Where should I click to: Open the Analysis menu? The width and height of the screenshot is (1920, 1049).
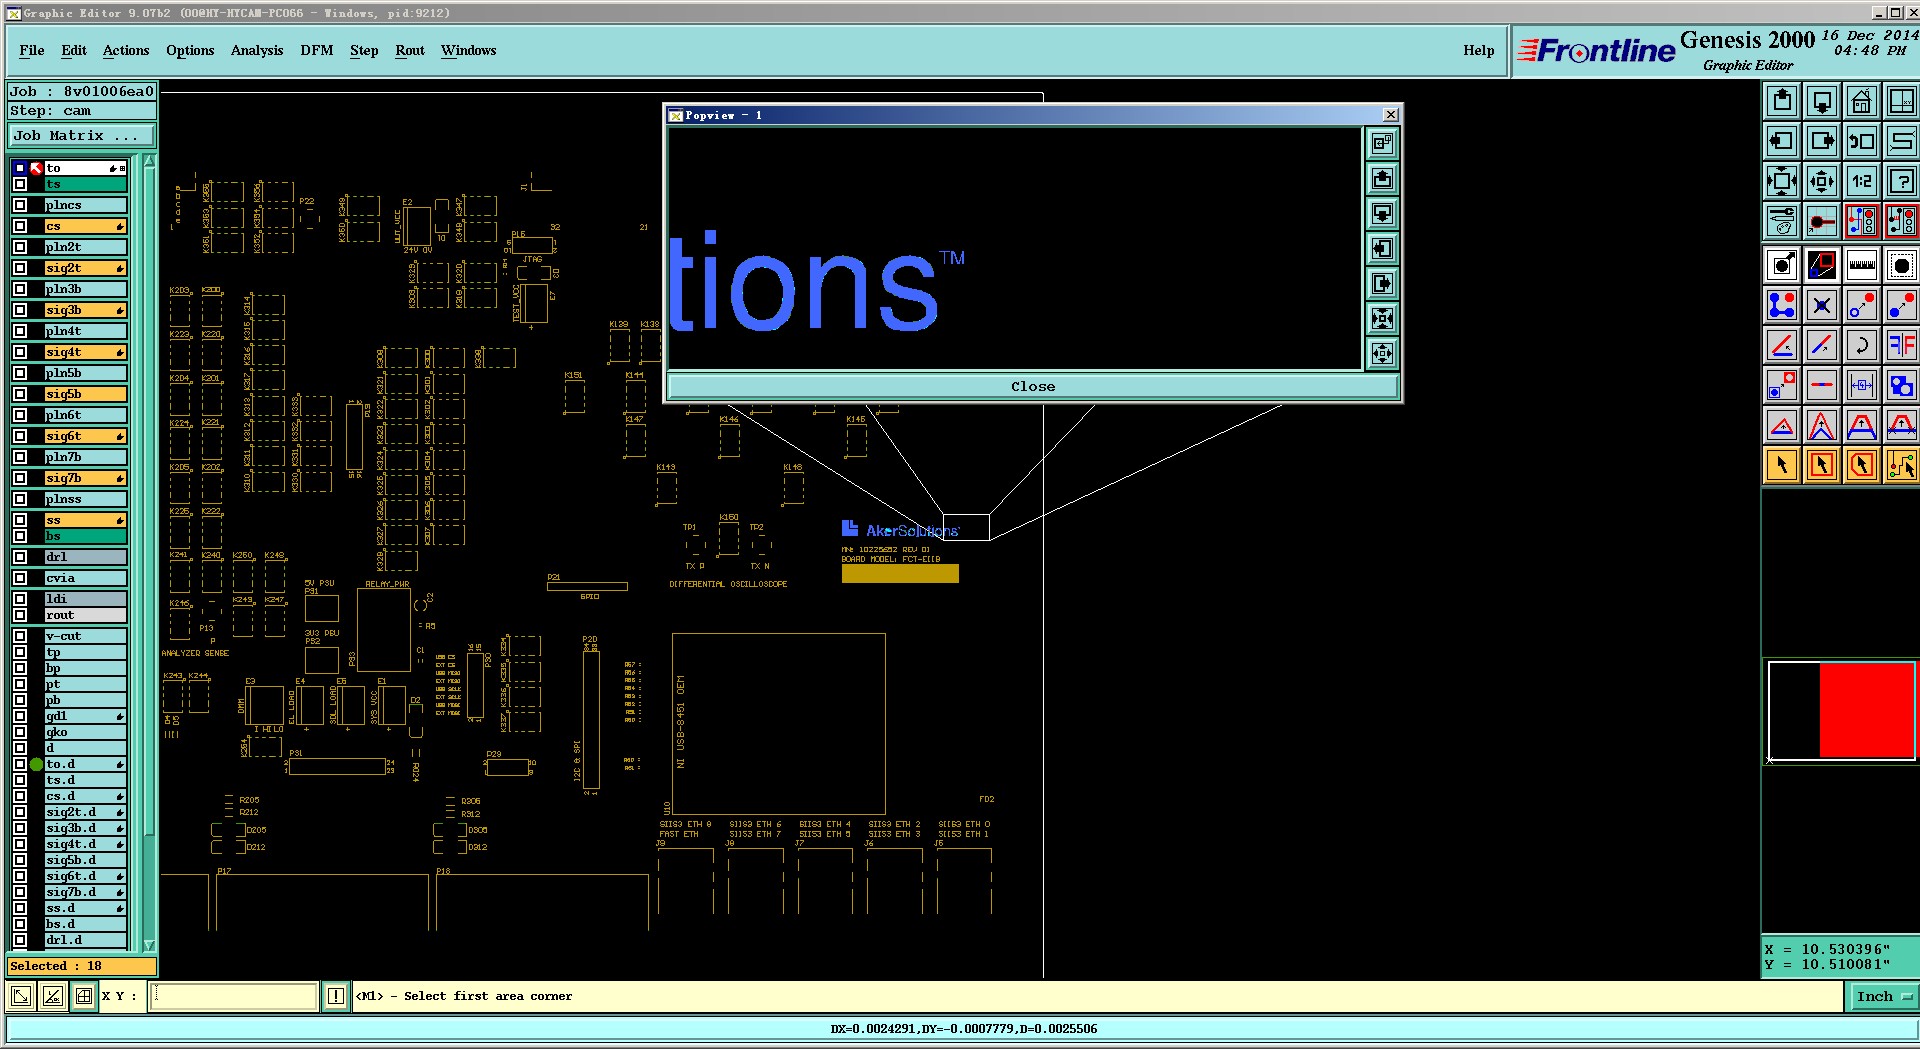coord(257,50)
